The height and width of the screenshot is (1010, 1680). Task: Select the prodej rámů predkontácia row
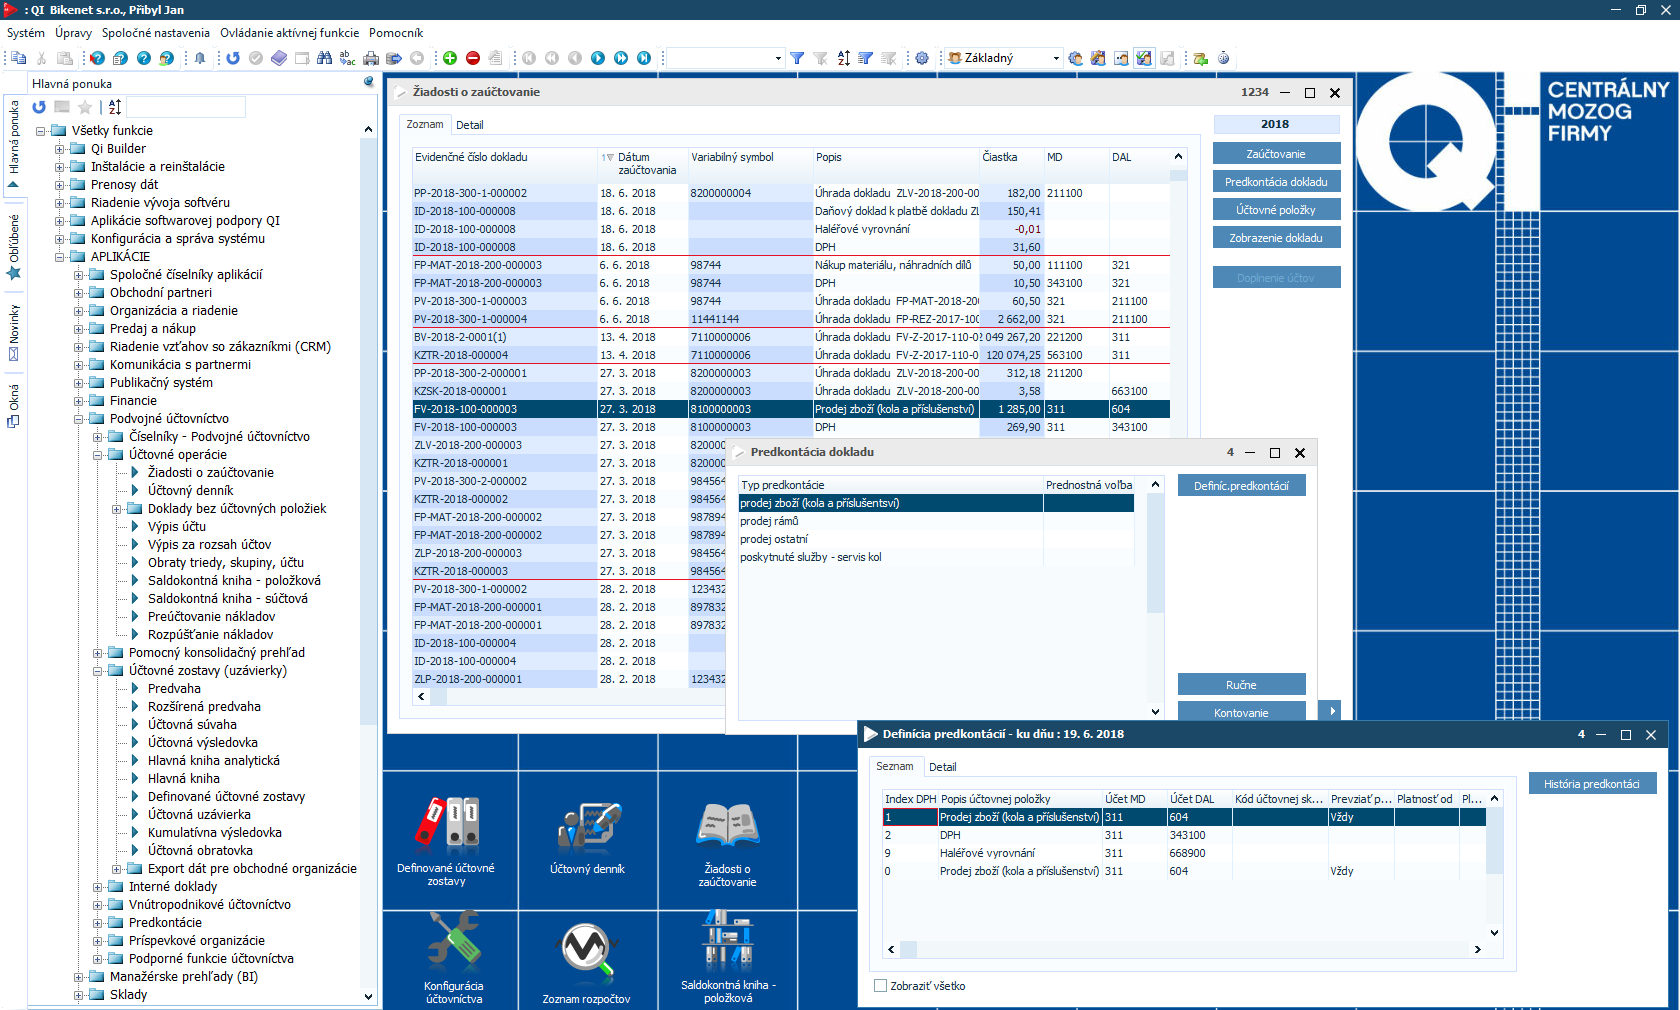(x=769, y=521)
